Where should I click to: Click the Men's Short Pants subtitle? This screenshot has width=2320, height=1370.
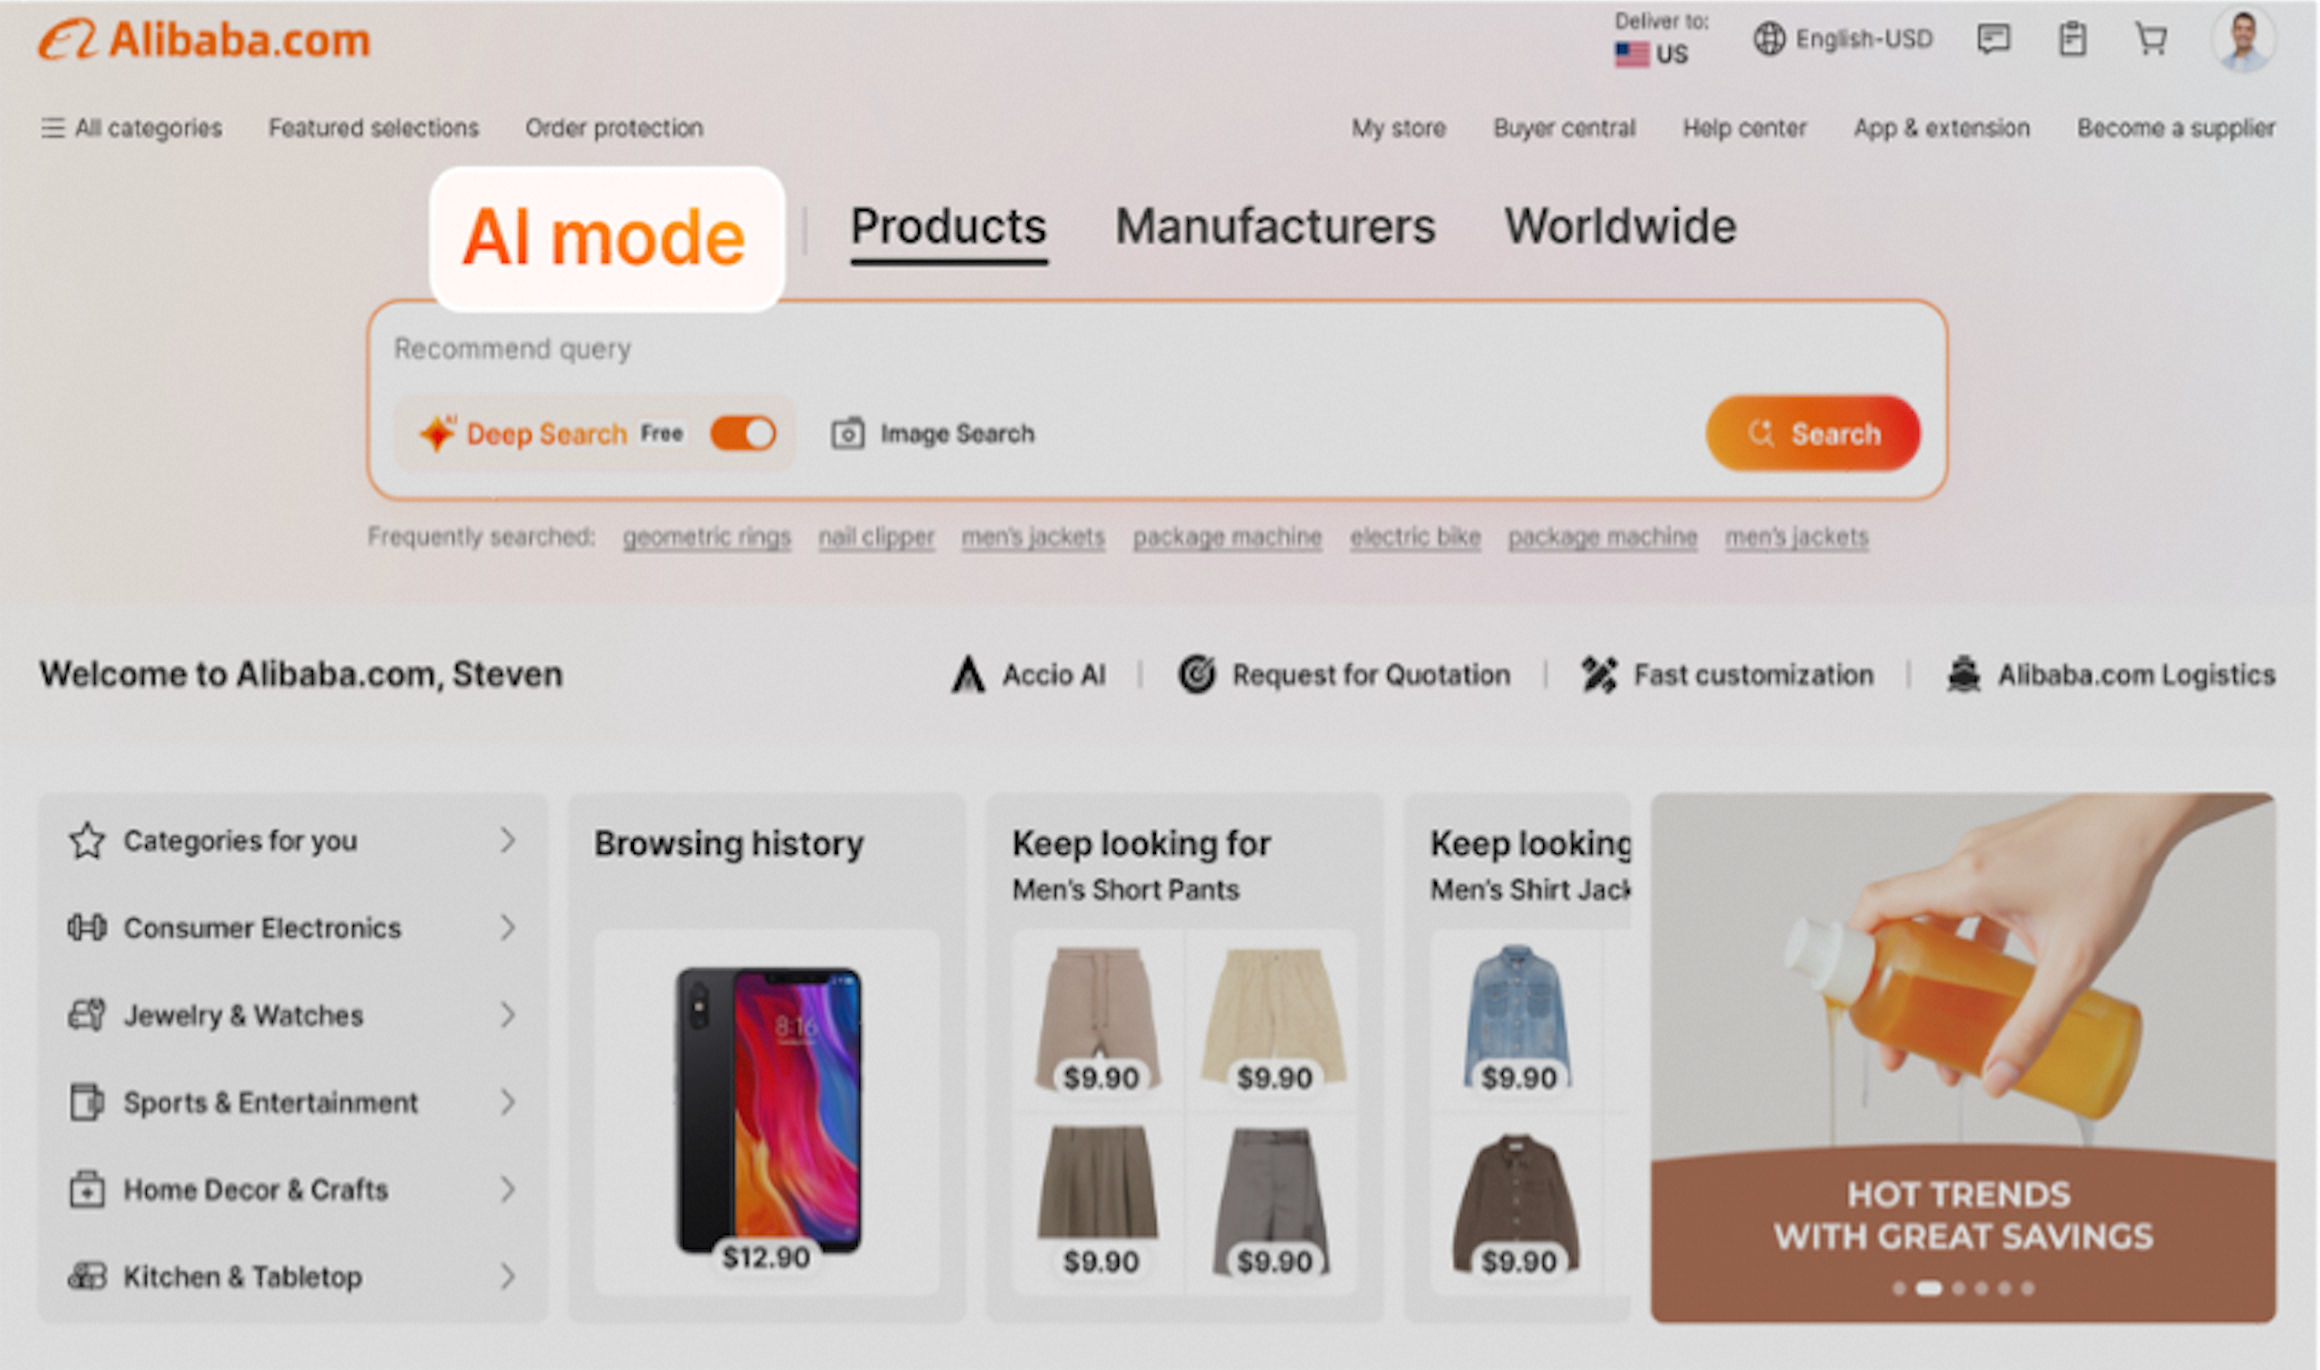pos(1125,889)
